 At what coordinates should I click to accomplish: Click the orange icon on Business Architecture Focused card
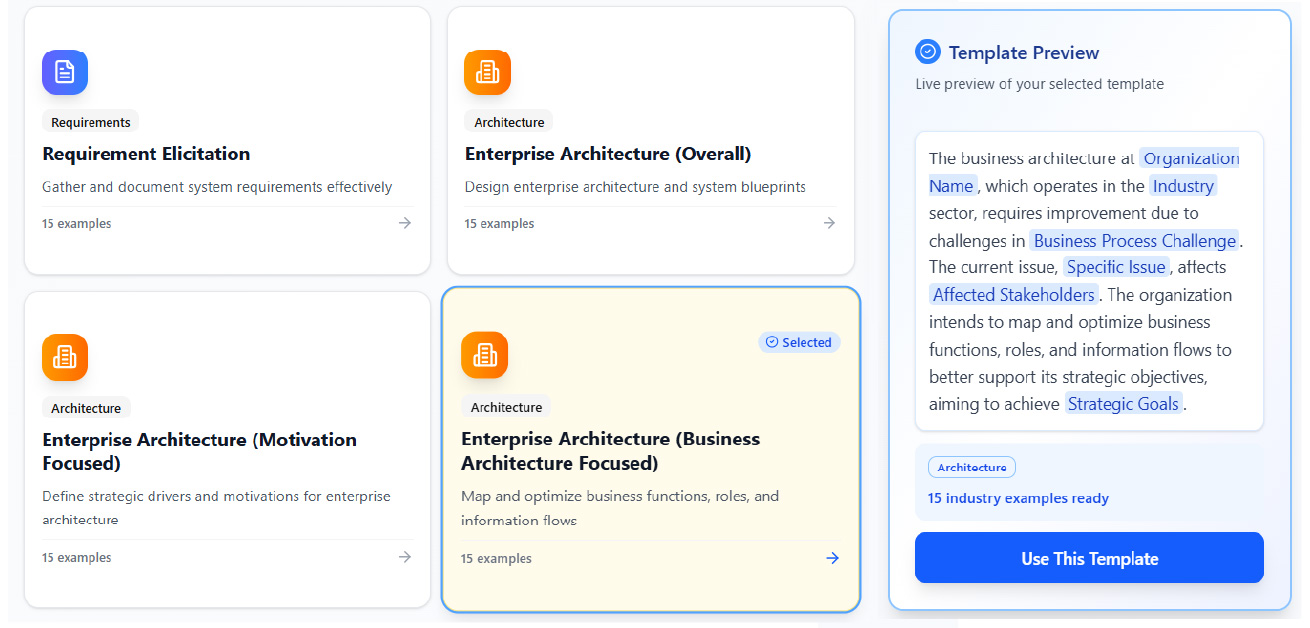[484, 355]
